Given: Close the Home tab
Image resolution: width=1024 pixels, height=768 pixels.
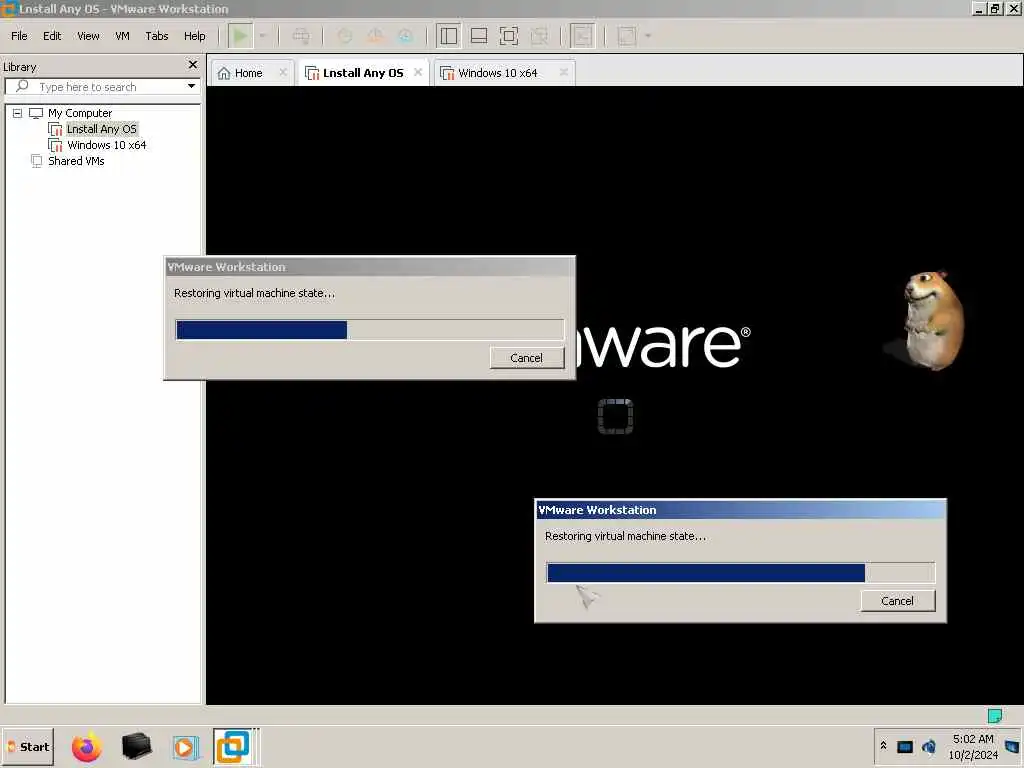Looking at the screenshot, I should point(283,72).
